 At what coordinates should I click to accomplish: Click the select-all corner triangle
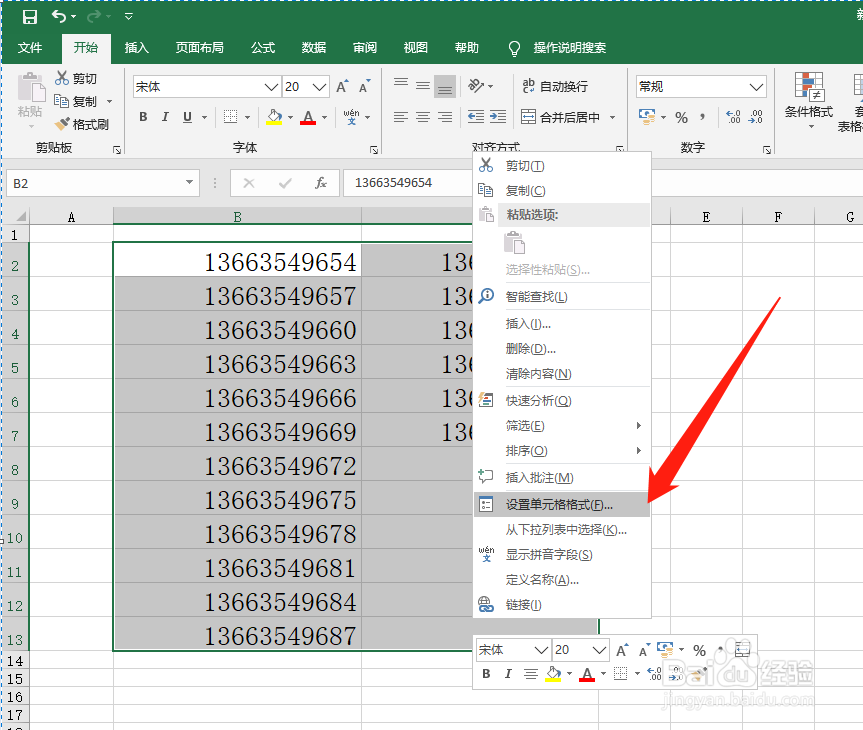(x=20, y=216)
